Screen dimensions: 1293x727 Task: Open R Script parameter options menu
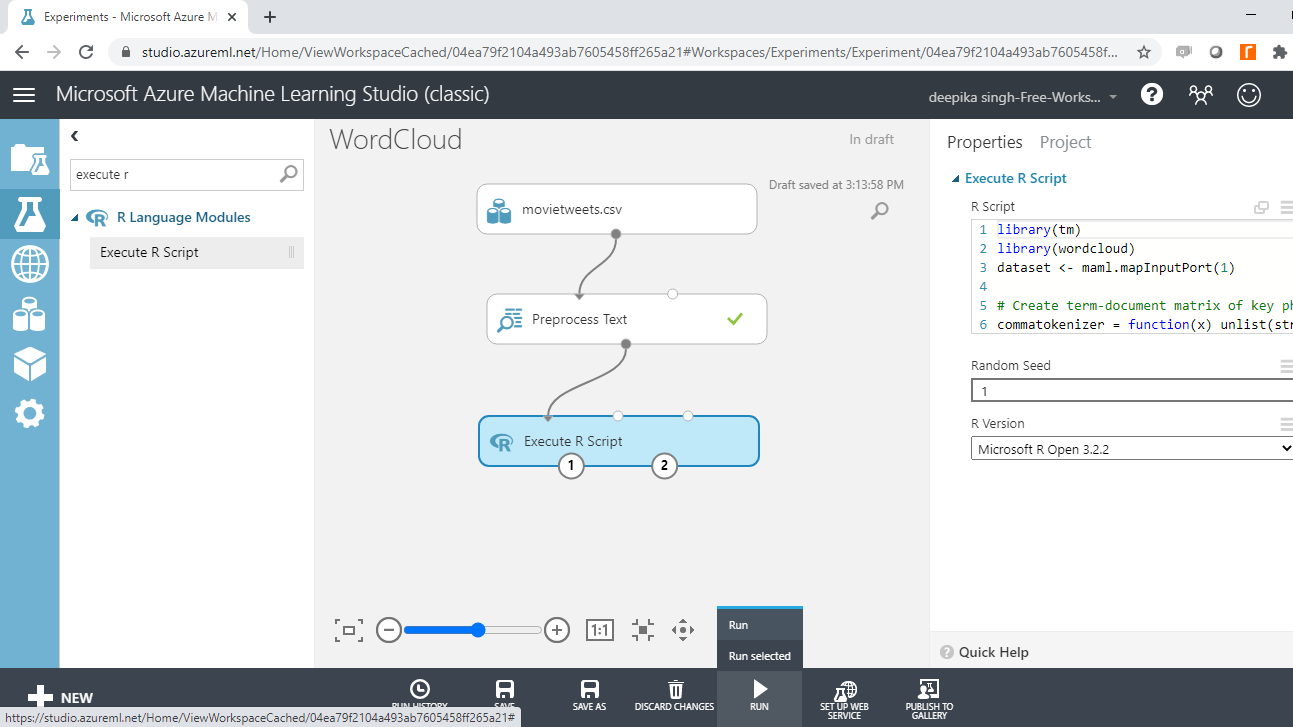point(1287,207)
